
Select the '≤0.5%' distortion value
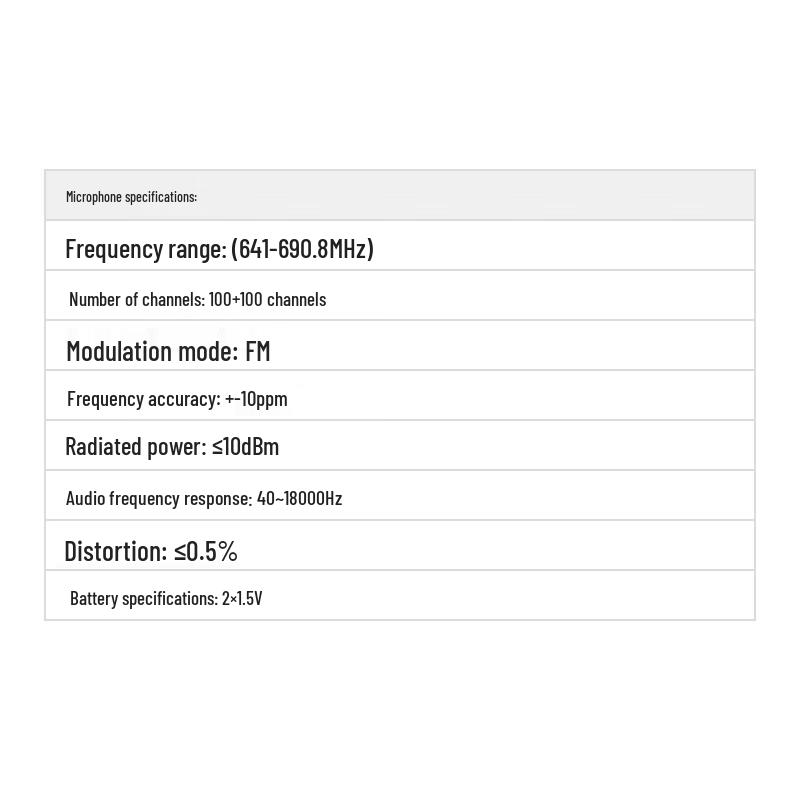click(206, 551)
